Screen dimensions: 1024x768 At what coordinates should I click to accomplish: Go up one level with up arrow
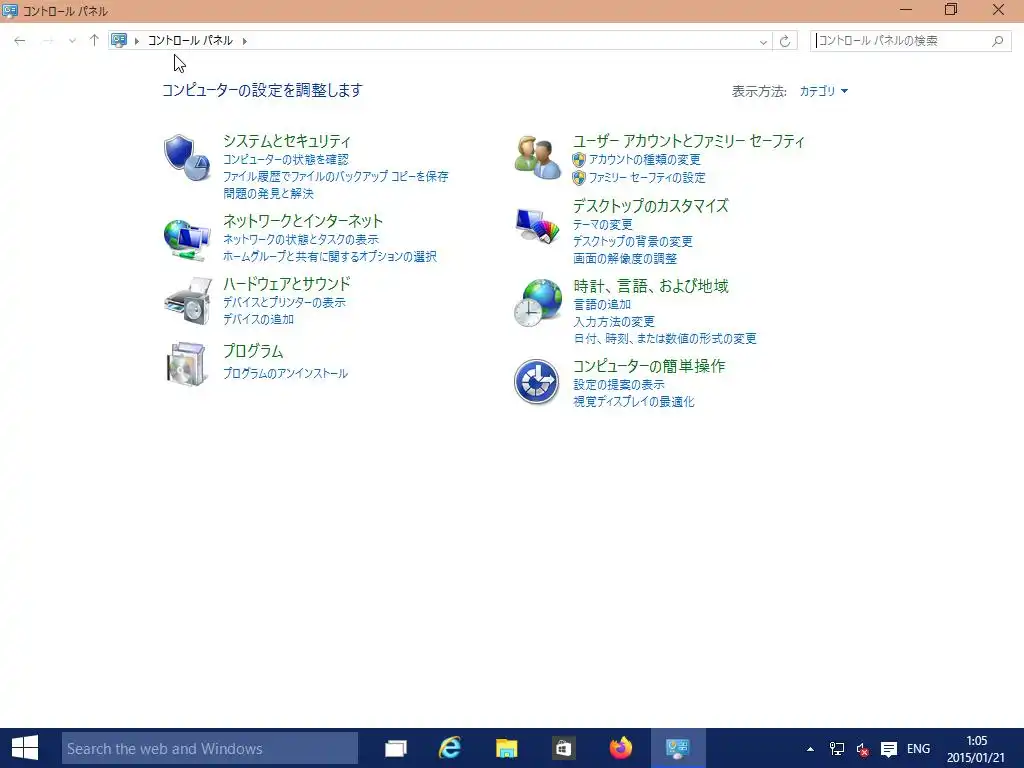[94, 40]
